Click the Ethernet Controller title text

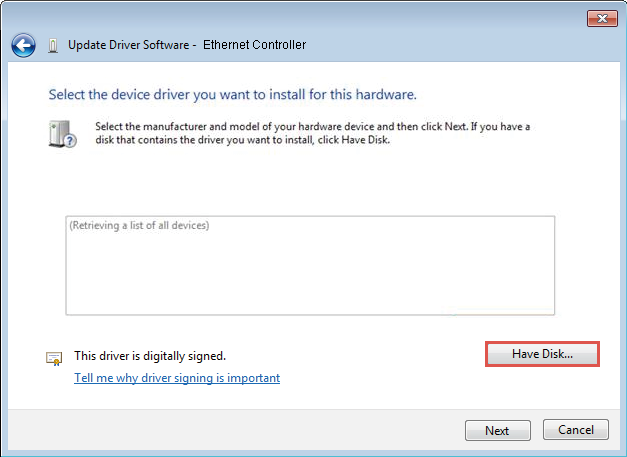click(x=254, y=45)
